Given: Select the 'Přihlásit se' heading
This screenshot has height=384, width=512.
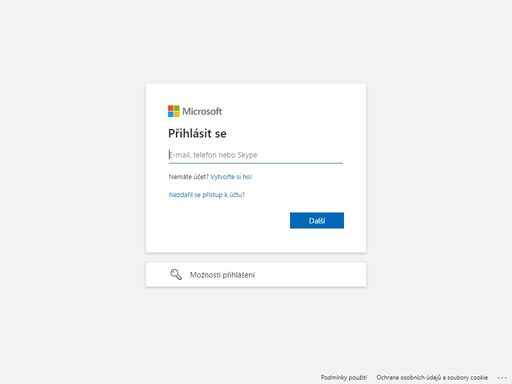Looking at the screenshot, I should [197, 133].
